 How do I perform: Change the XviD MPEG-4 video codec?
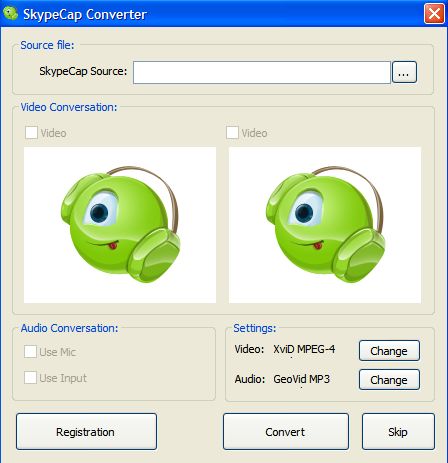click(x=389, y=351)
